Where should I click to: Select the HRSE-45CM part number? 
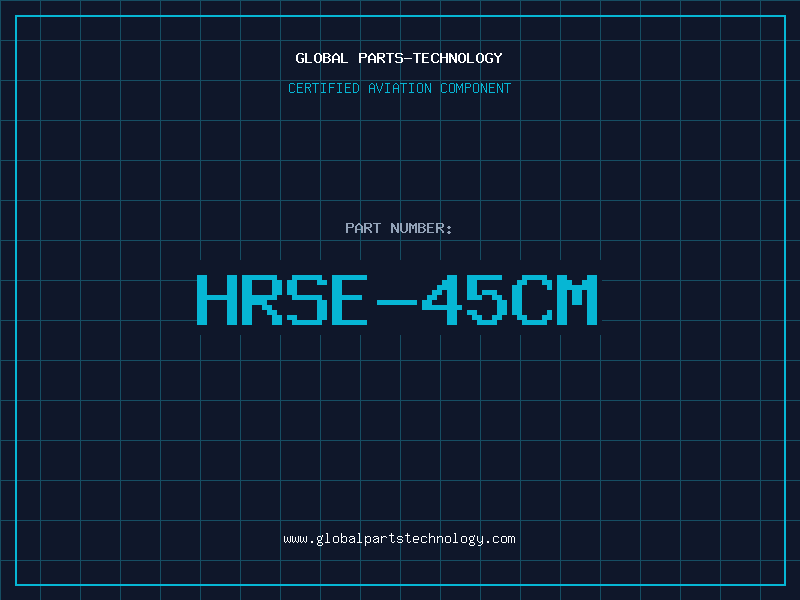[x=397, y=299]
